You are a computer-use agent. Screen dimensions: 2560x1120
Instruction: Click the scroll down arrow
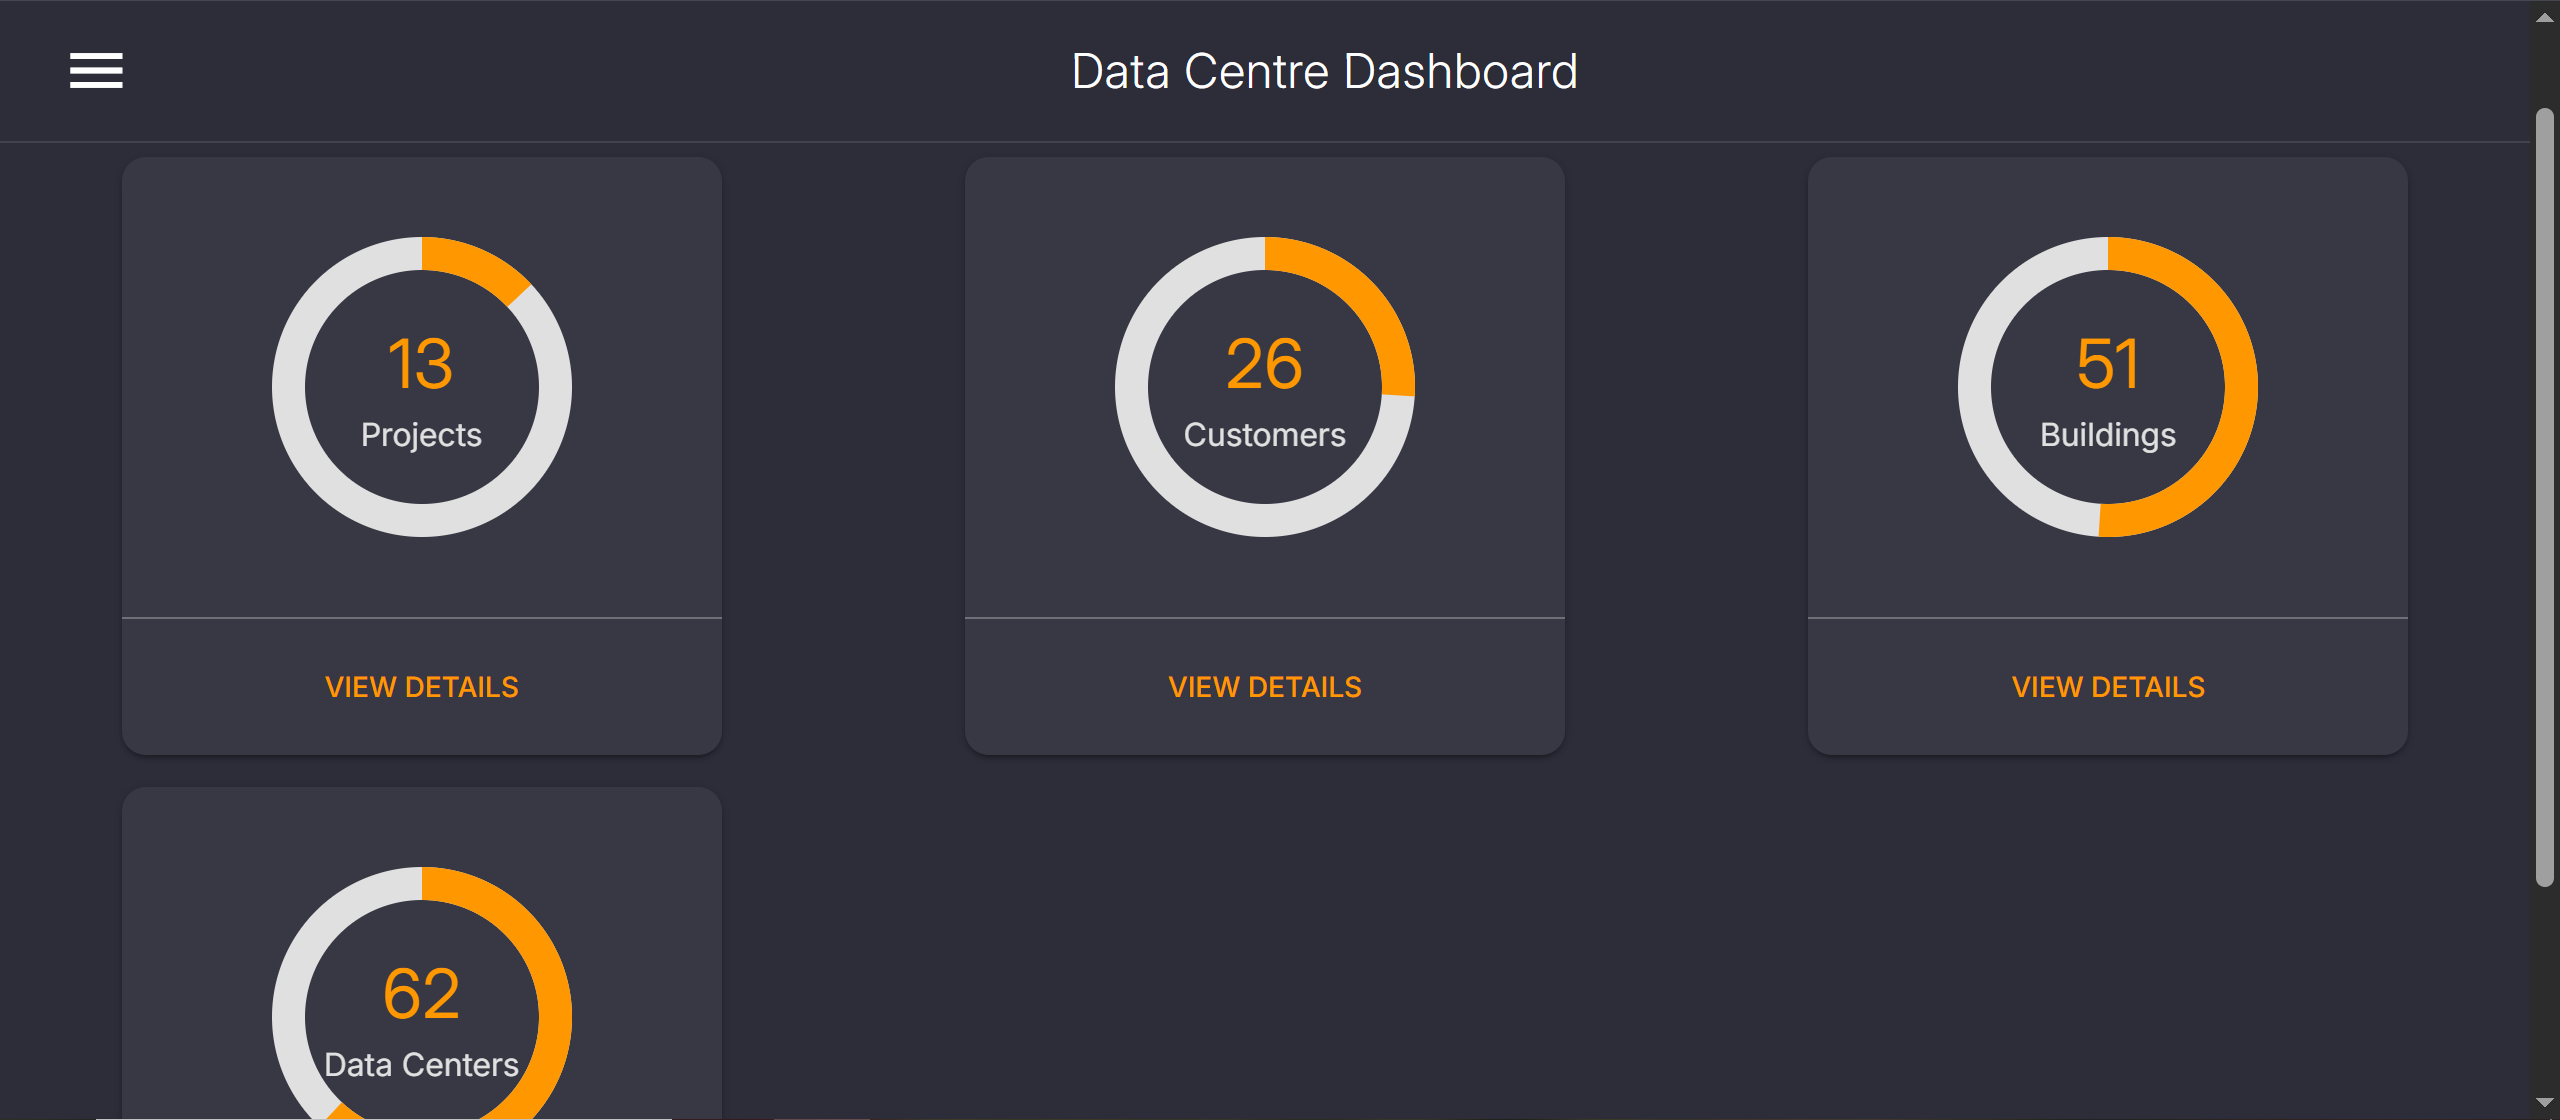(x=2545, y=1103)
